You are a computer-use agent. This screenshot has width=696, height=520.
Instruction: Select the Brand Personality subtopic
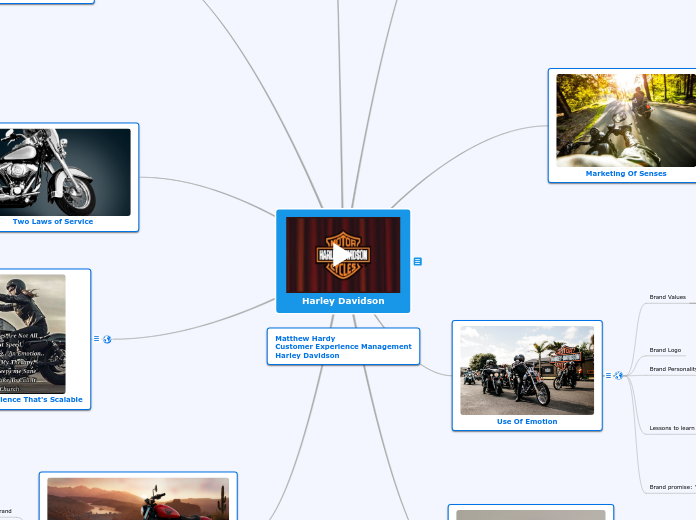(672, 369)
